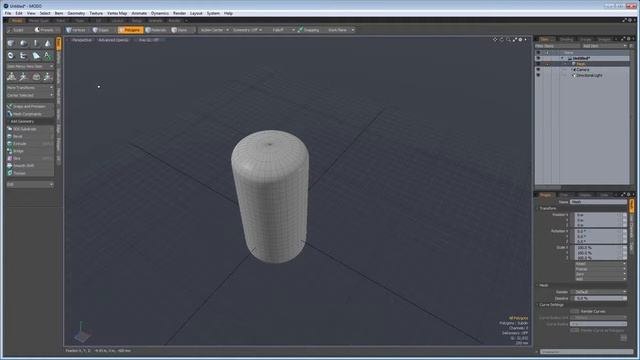
Task: Click the Extrude tool
Action: click(30, 144)
